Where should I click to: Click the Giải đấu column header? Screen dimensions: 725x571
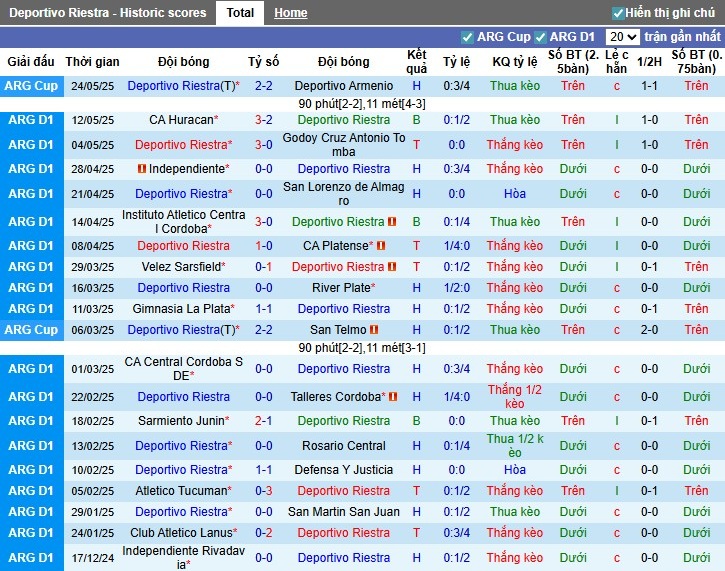point(31,62)
